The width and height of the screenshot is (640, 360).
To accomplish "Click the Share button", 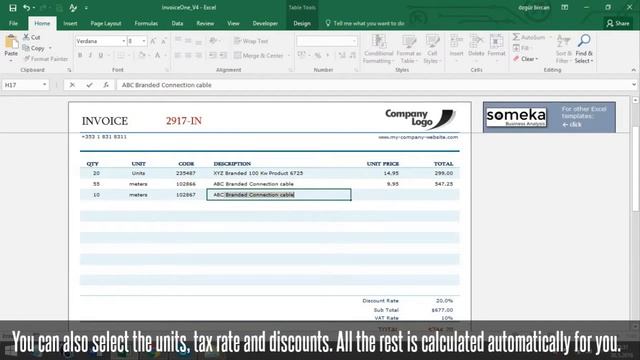I will [x=618, y=23].
